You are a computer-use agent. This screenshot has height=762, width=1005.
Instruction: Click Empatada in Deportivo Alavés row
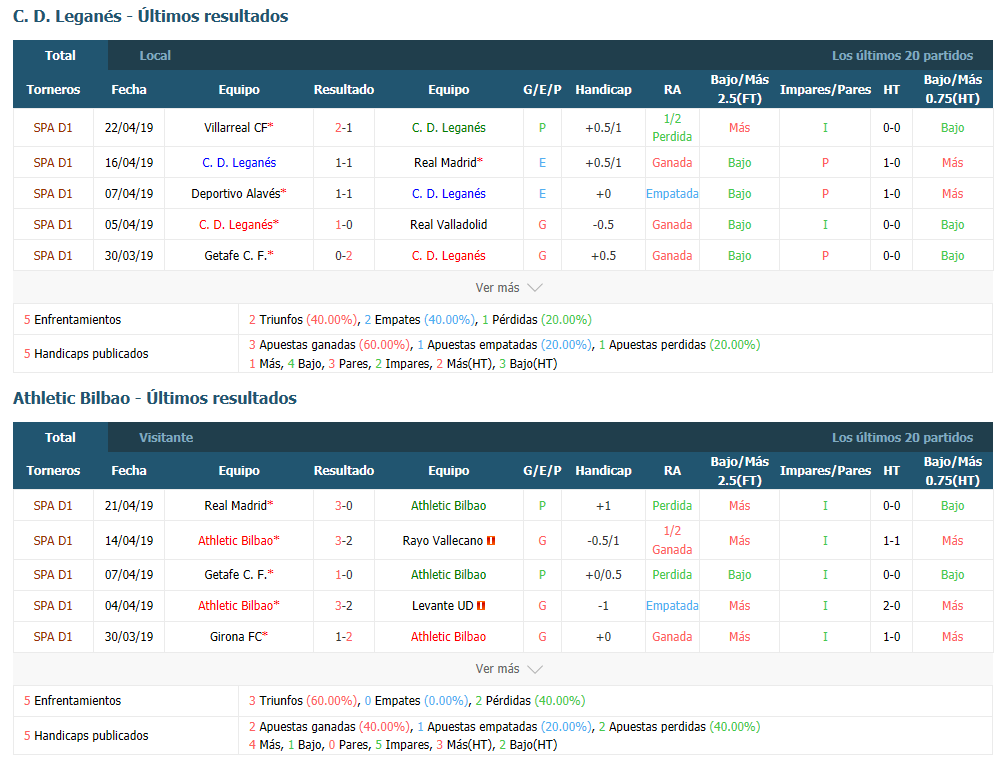672,194
